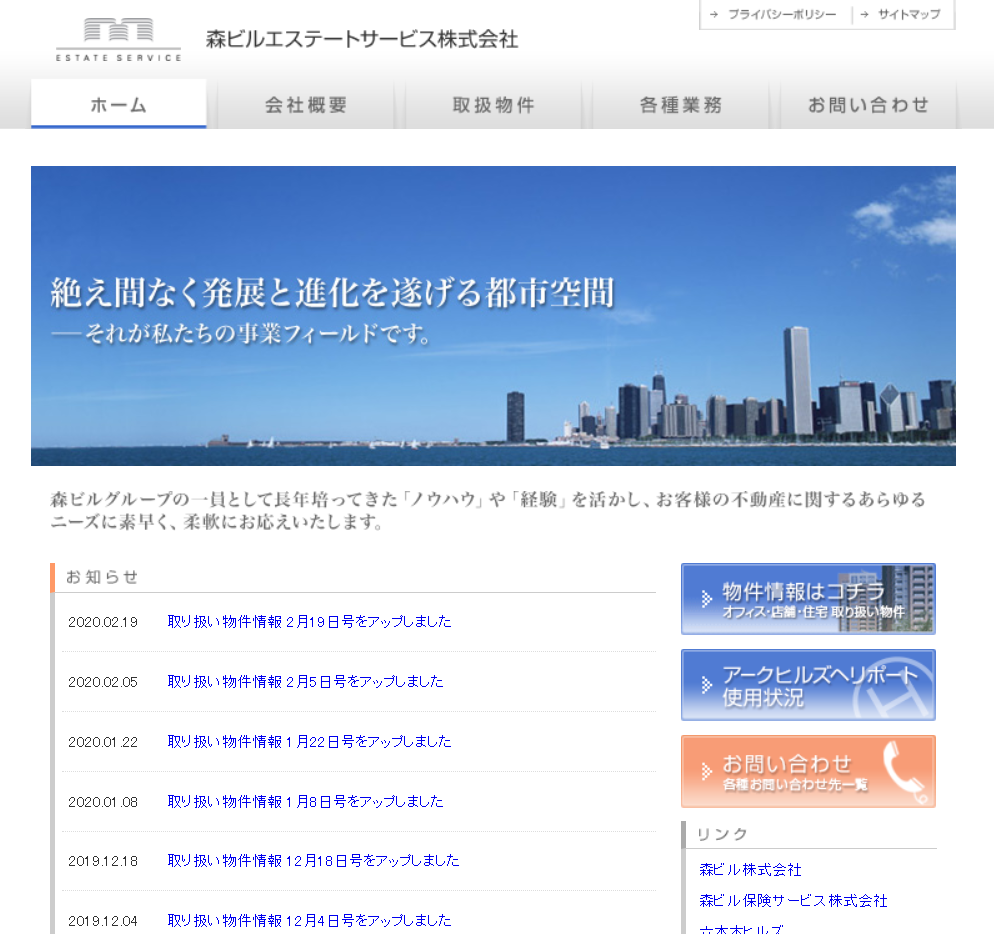The height and width of the screenshot is (934, 994).
Task: Click the アークヒルズヘリポート使用状況 banner
Action: point(808,685)
